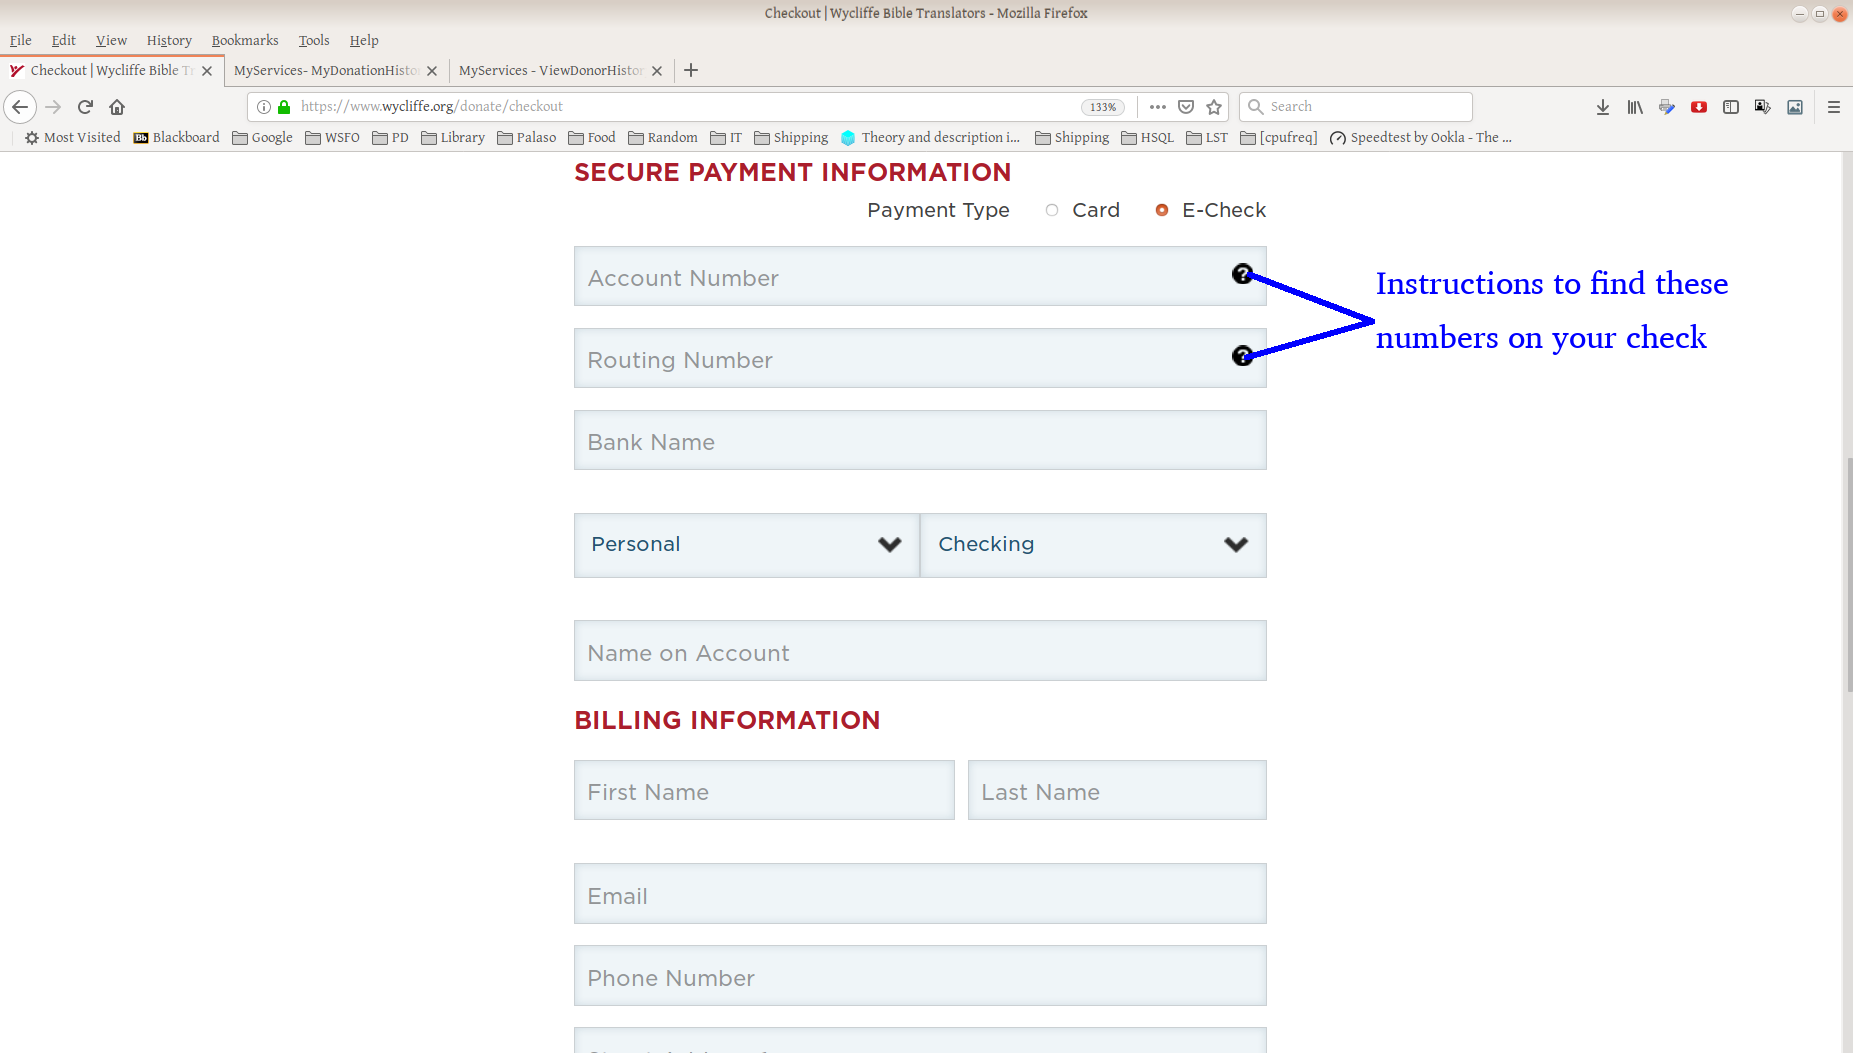Image resolution: width=1853 pixels, height=1053 pixels.
Task: Open the WSFO bookmarks folder
Action: click(332, 138)
